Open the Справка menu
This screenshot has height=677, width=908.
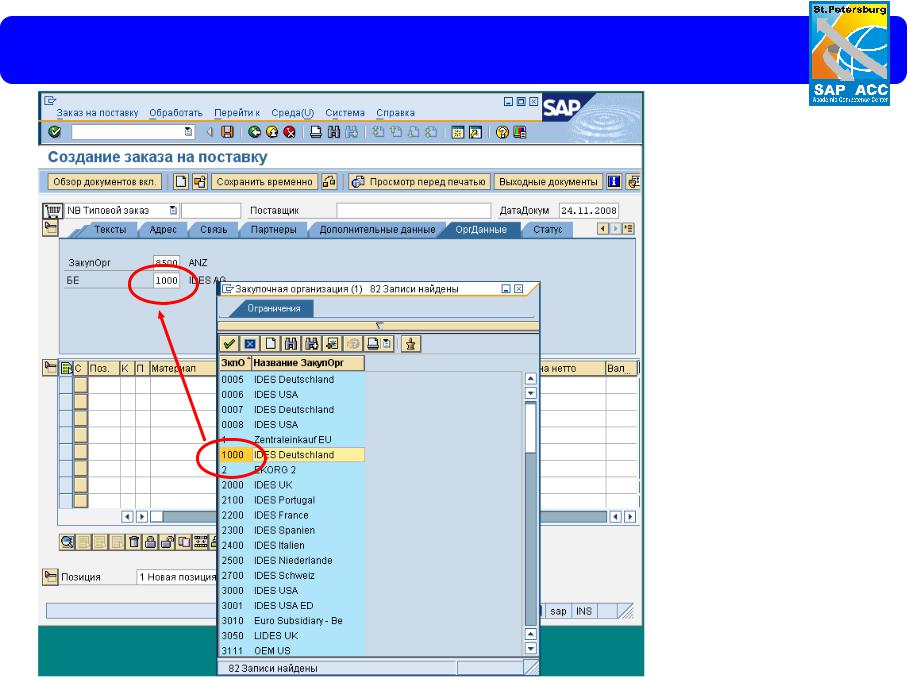point(396,113)
